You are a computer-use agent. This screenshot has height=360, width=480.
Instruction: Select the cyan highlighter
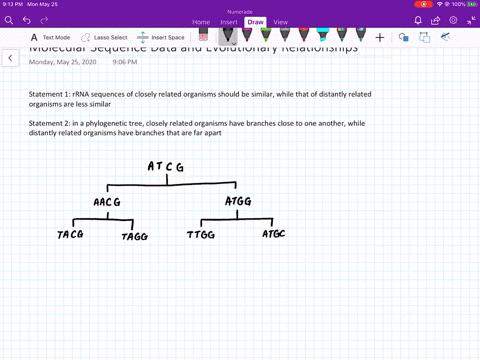[323, 35]
